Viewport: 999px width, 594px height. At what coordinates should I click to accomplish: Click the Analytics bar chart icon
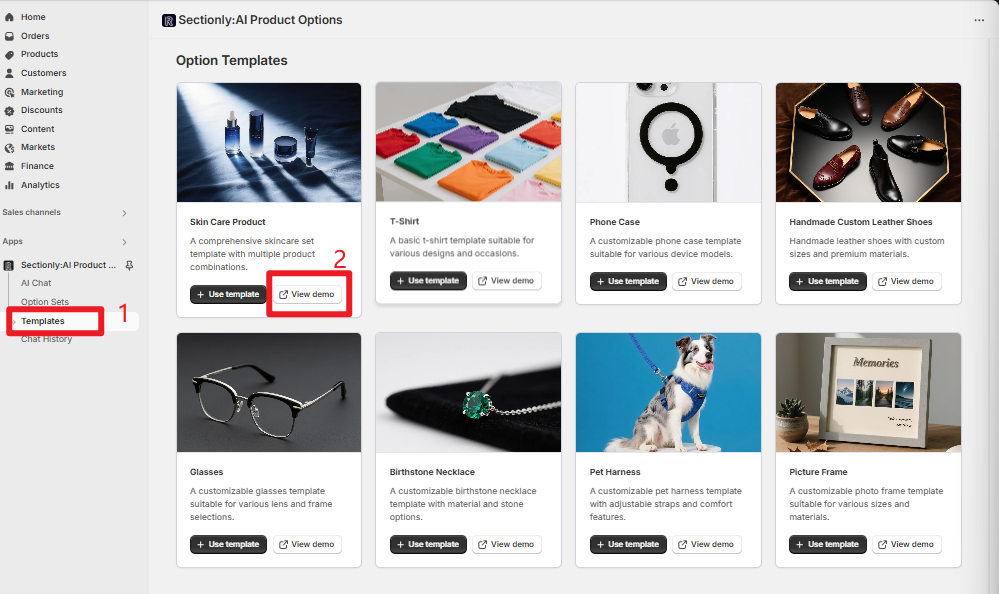[x=9, y=185]
